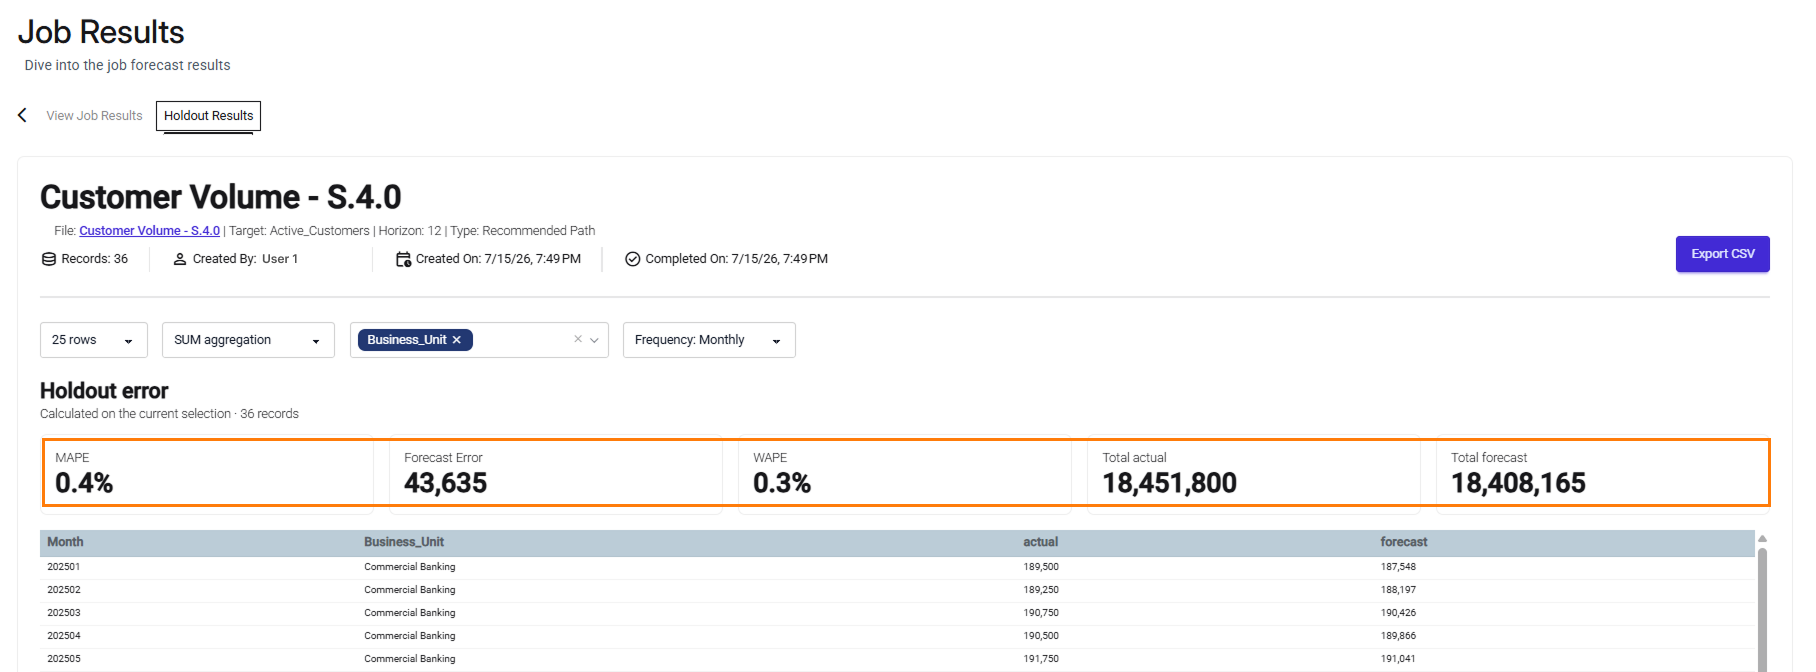Image resolution: width=1816 pixels, height=672 pixels.
Task: Click the actual value 189,500
Action: pos(1041,567)
